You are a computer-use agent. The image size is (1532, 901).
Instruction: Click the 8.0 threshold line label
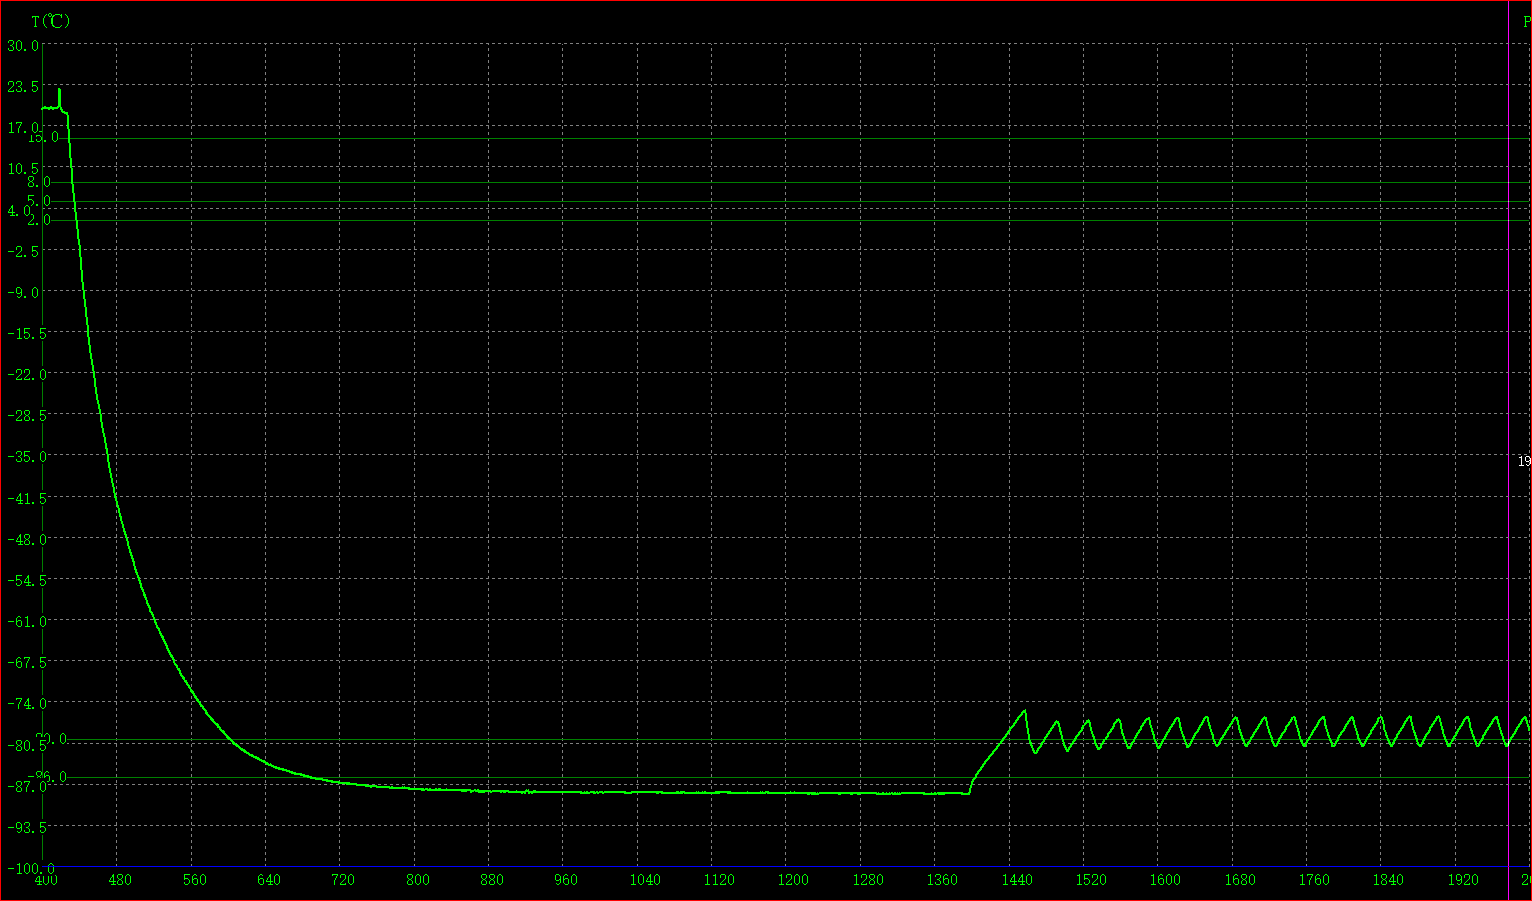point(39,182)
